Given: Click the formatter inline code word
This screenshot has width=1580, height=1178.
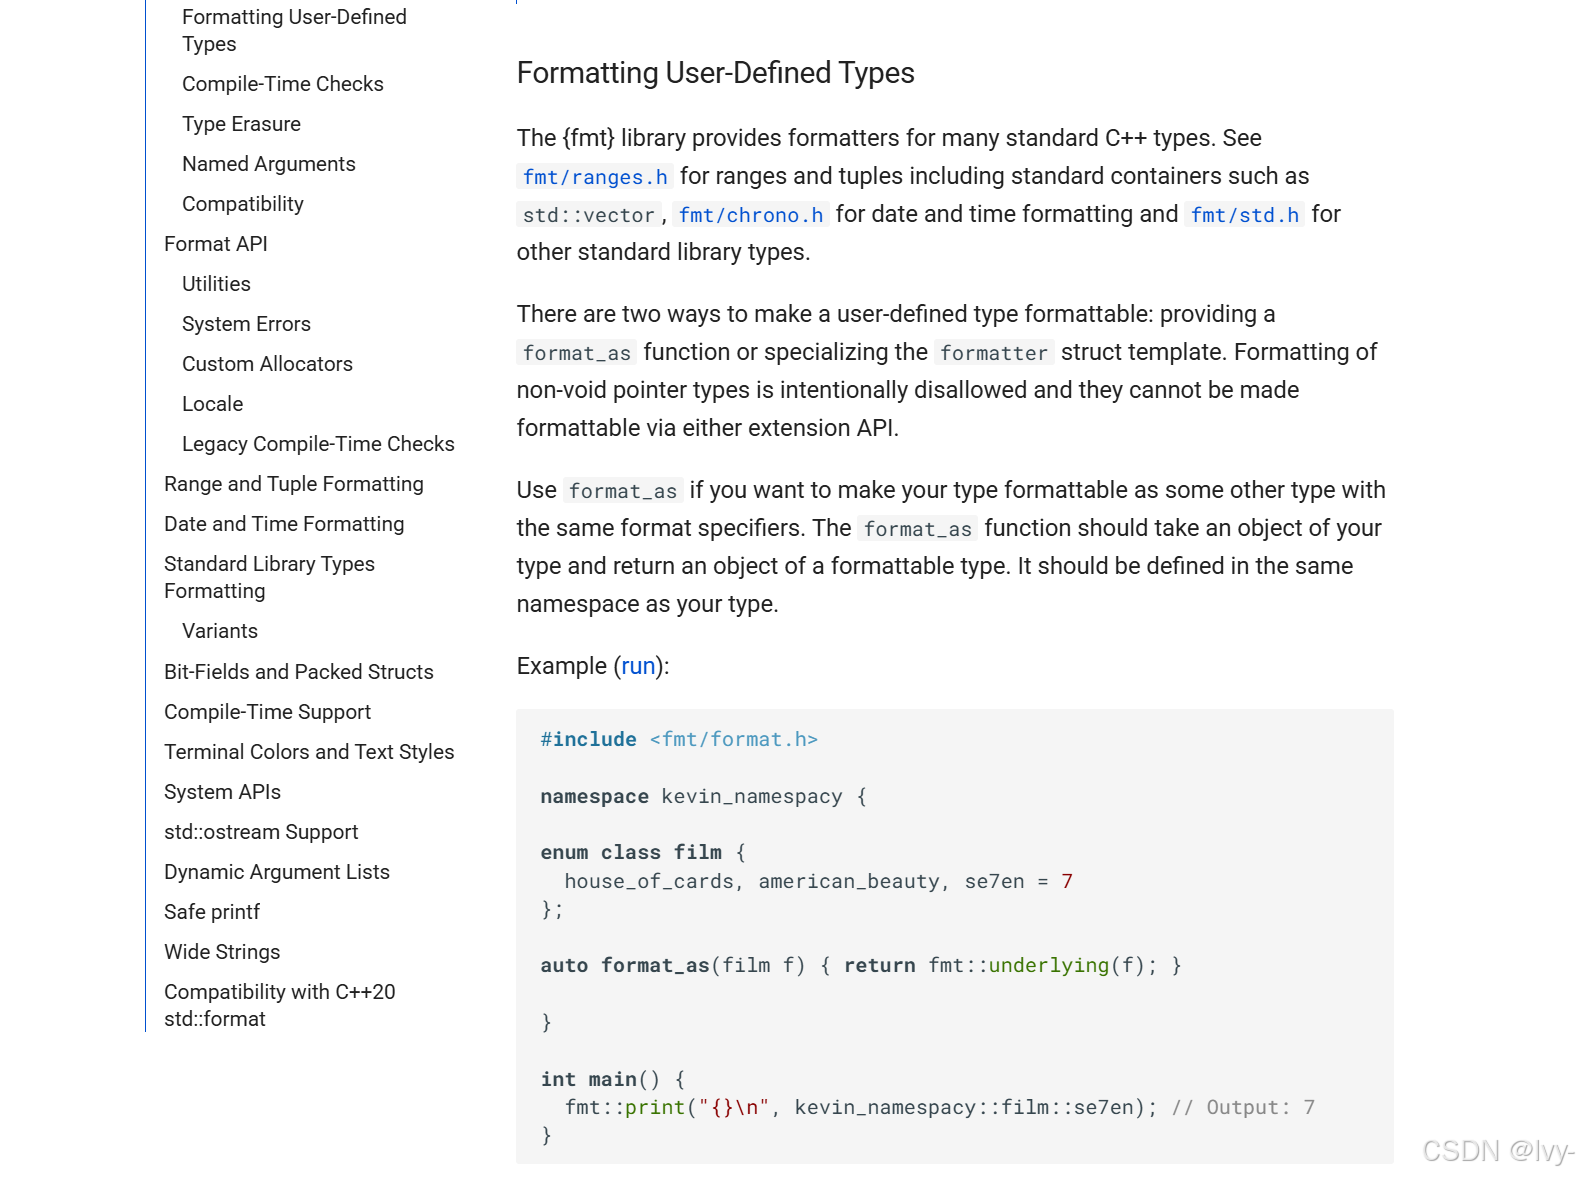Looking at the screenshot, I should coord(994,353).
